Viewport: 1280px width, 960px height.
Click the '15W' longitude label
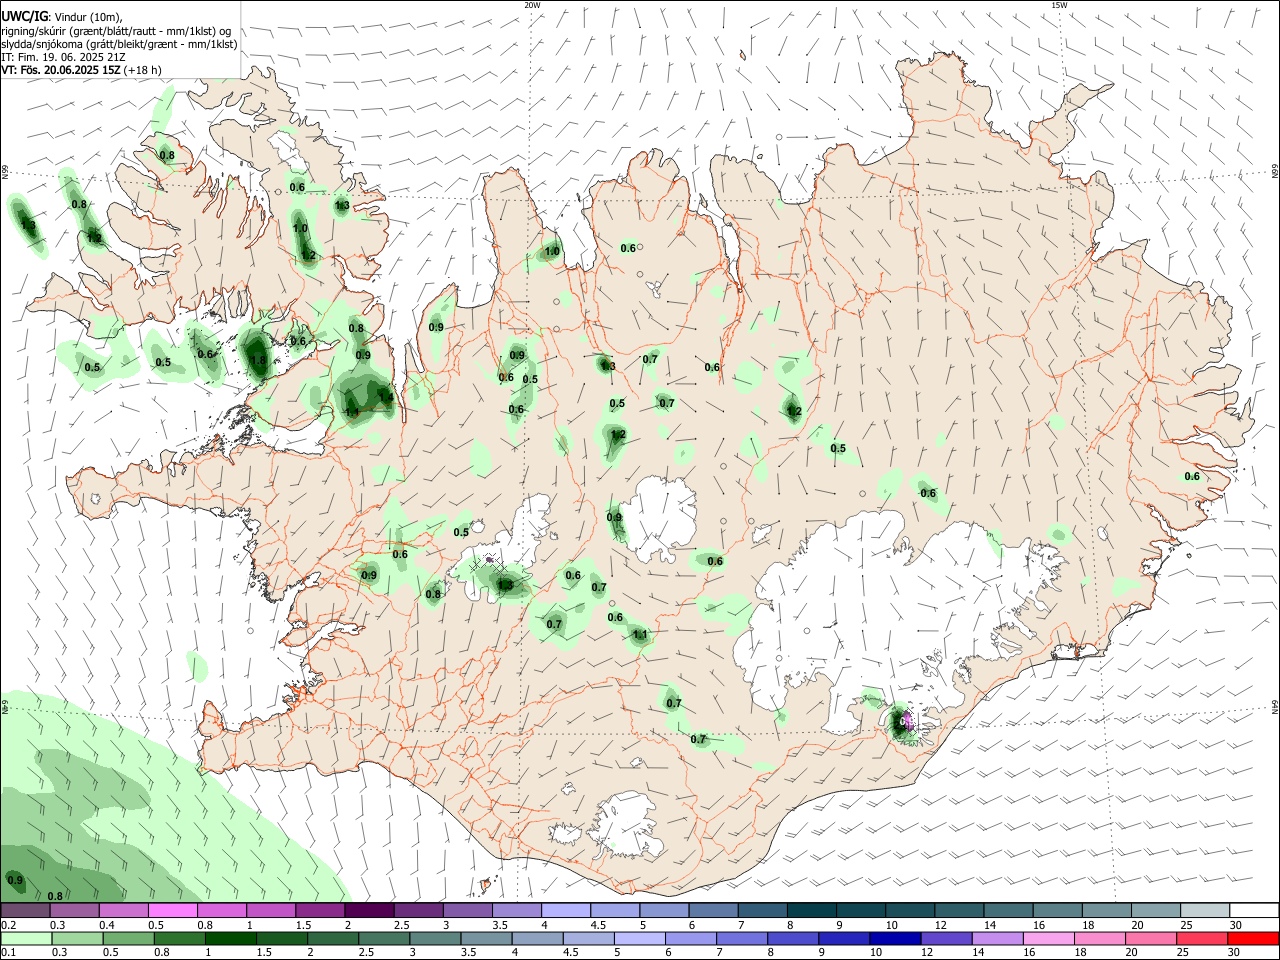point(1059,5)
